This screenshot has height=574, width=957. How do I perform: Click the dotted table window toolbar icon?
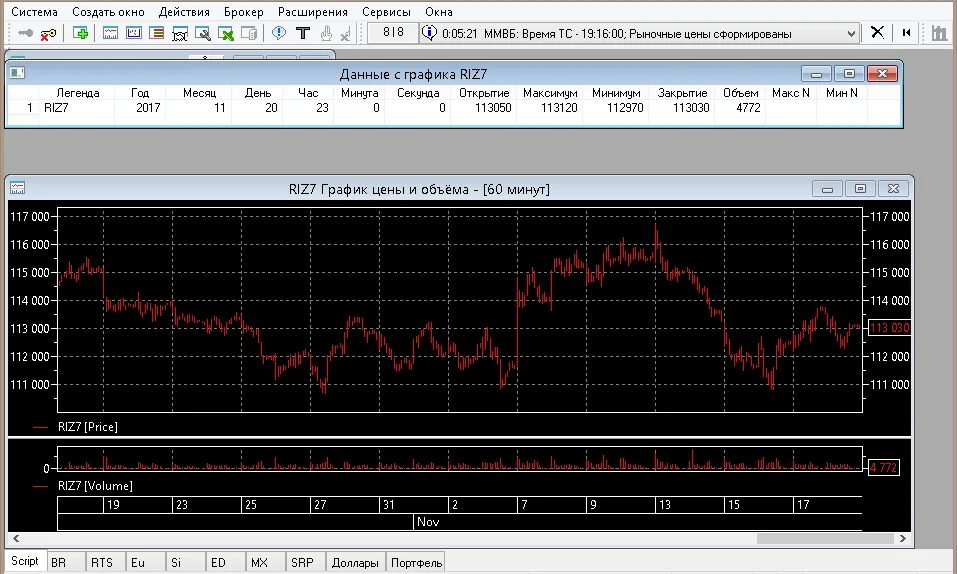(x=134, y=33)
